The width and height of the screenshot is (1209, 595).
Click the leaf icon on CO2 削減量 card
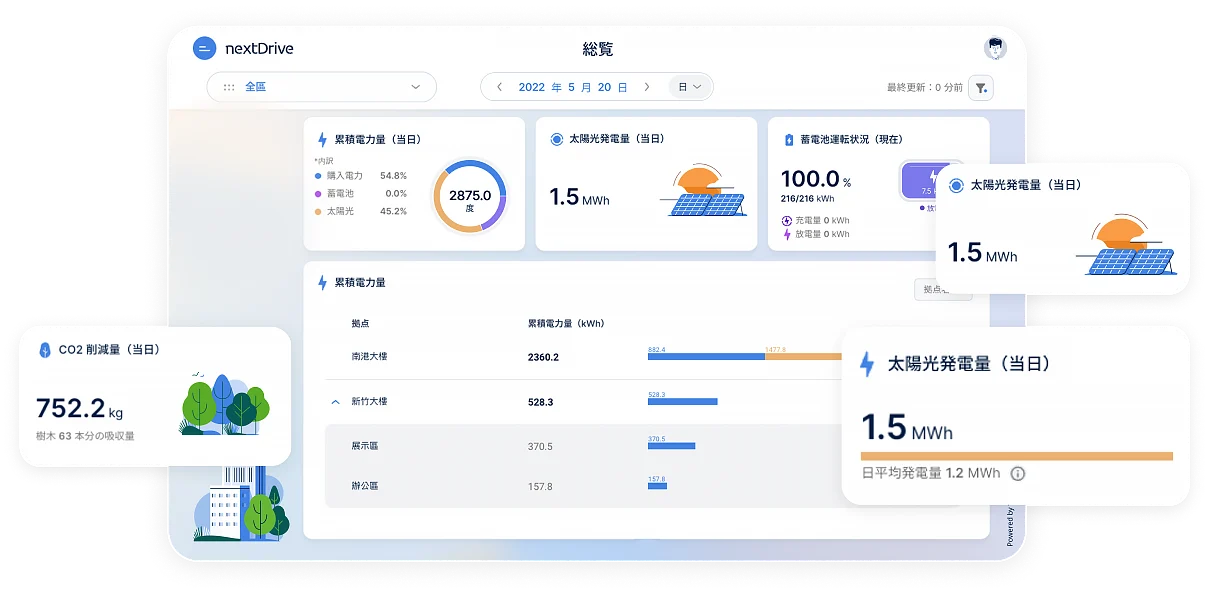(x=44, y=350)
